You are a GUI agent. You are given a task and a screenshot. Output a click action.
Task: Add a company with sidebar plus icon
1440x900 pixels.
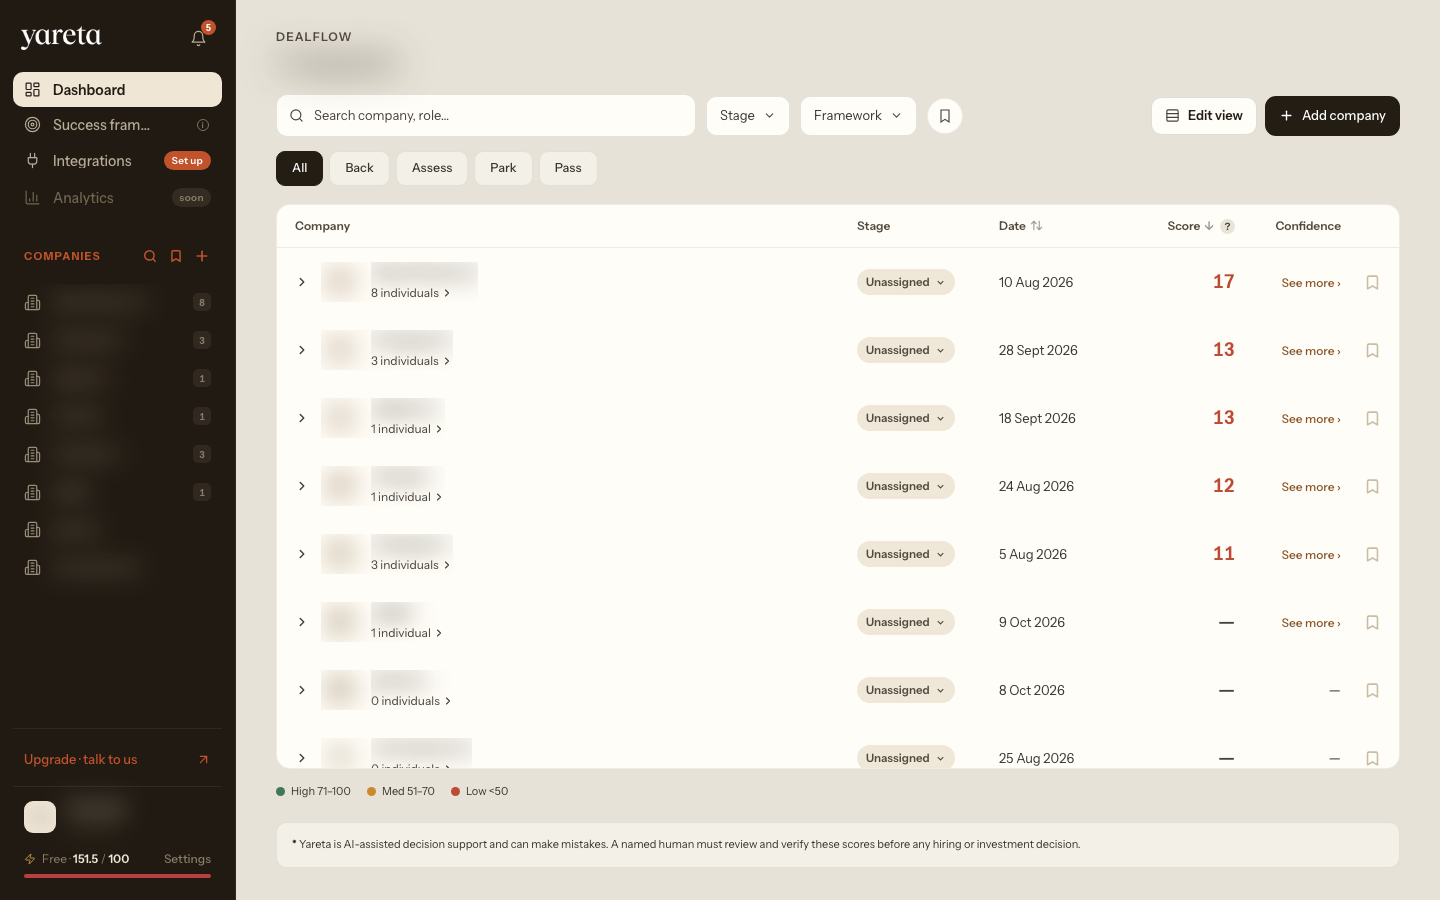[202, 256]
